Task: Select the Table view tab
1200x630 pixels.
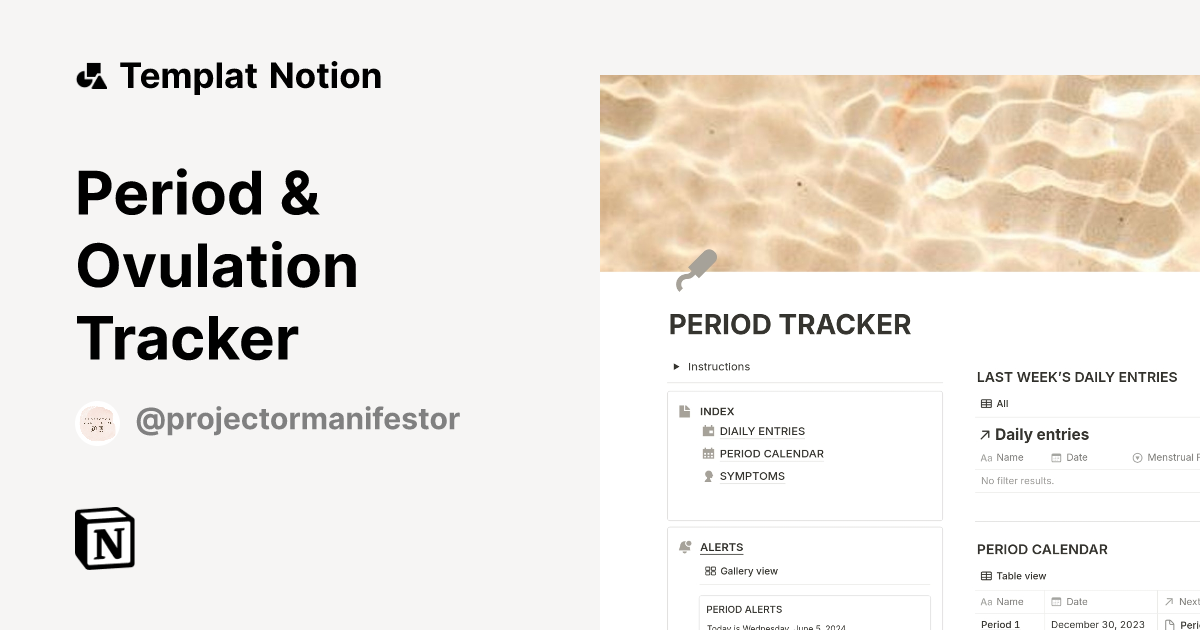Action: click(1021, 576)
